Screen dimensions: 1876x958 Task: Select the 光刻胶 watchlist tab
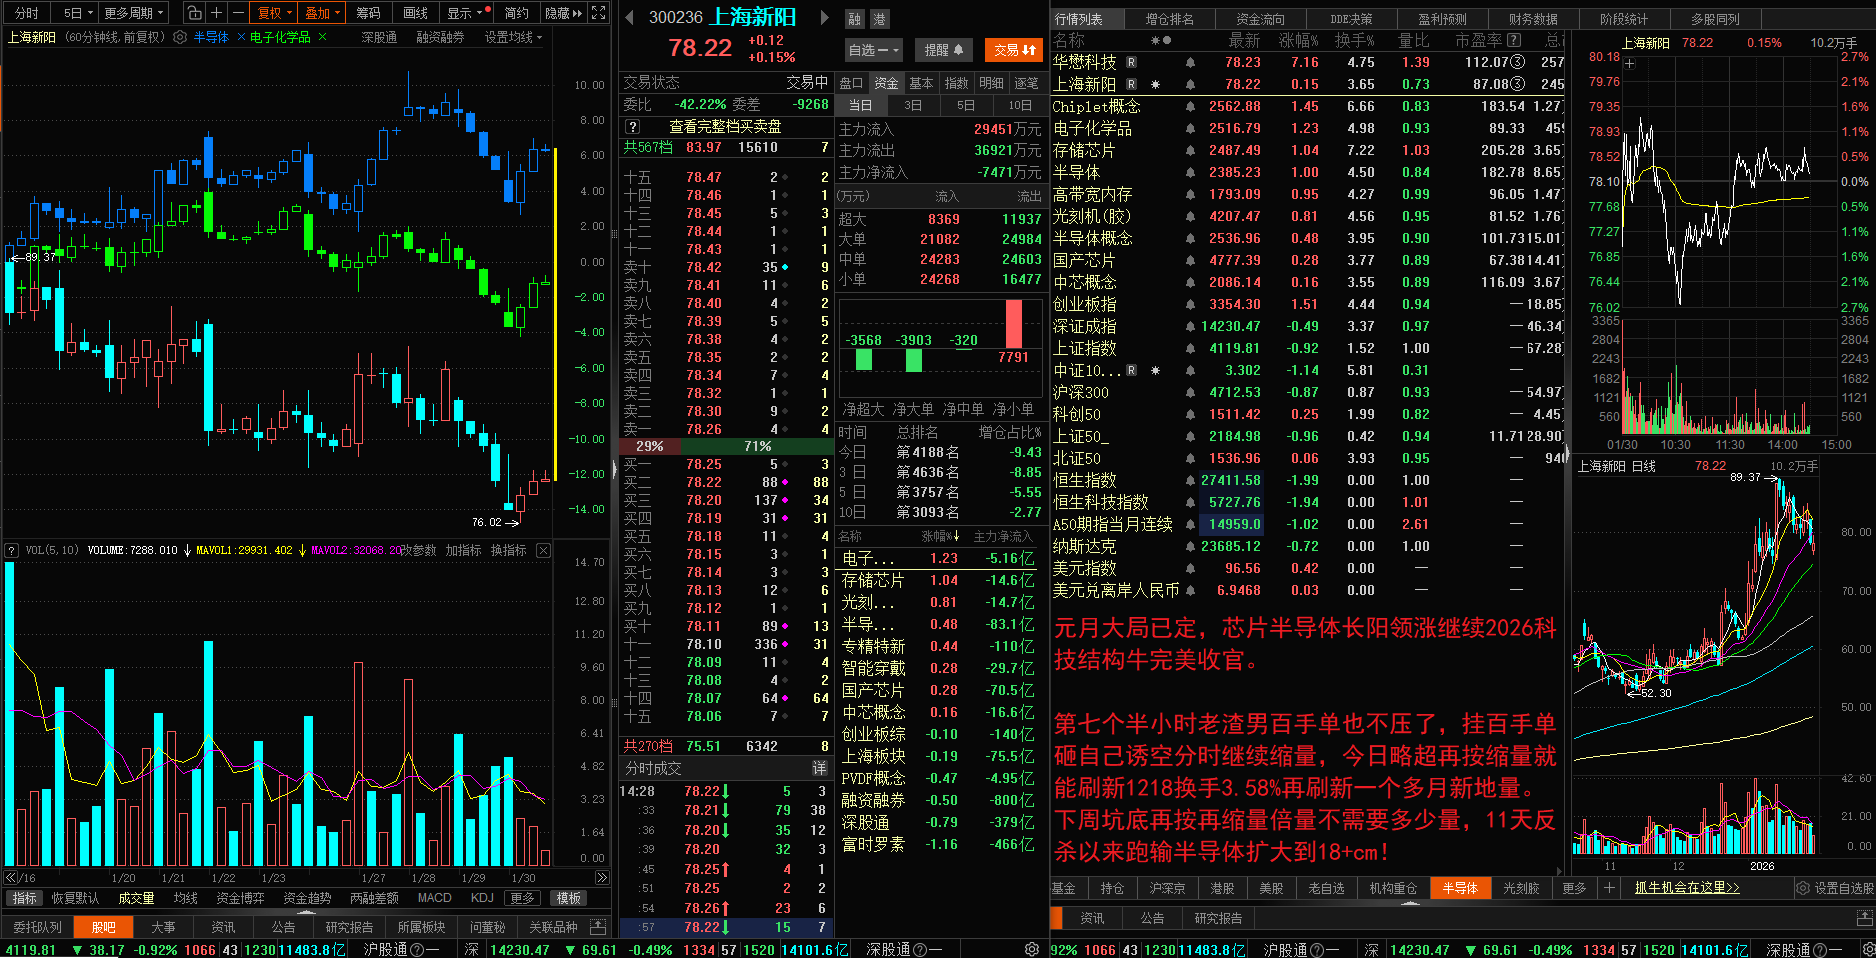coord(1521,888)
